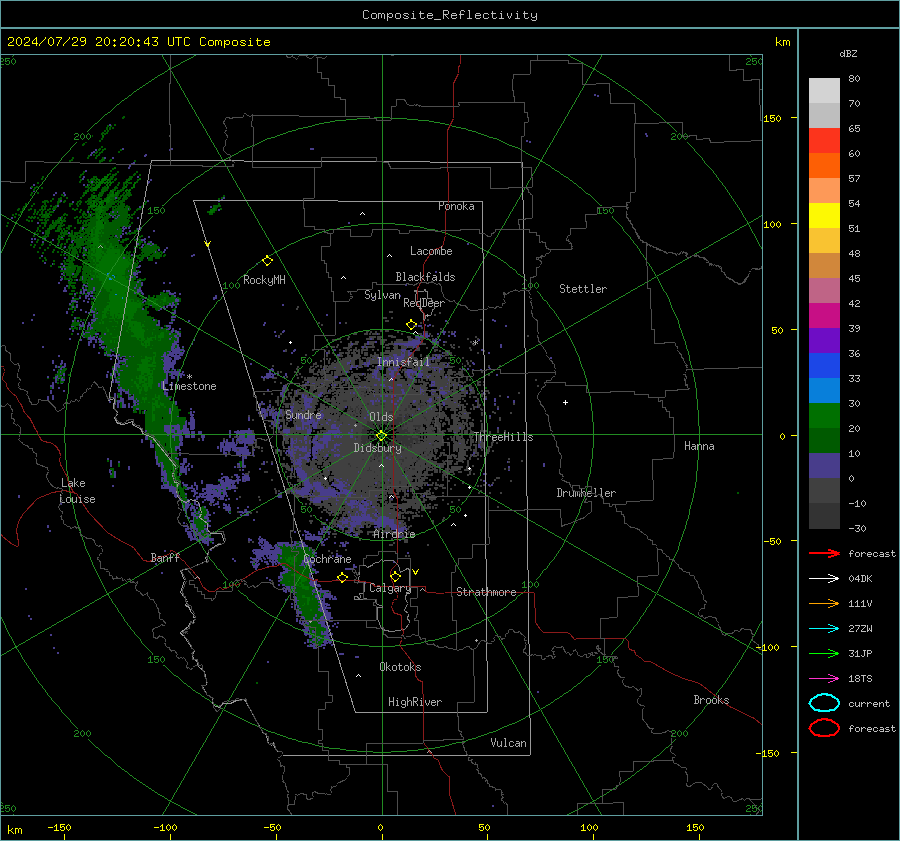
Task: Click the purple 36–39 dBZ swatch
Action: 824,341
